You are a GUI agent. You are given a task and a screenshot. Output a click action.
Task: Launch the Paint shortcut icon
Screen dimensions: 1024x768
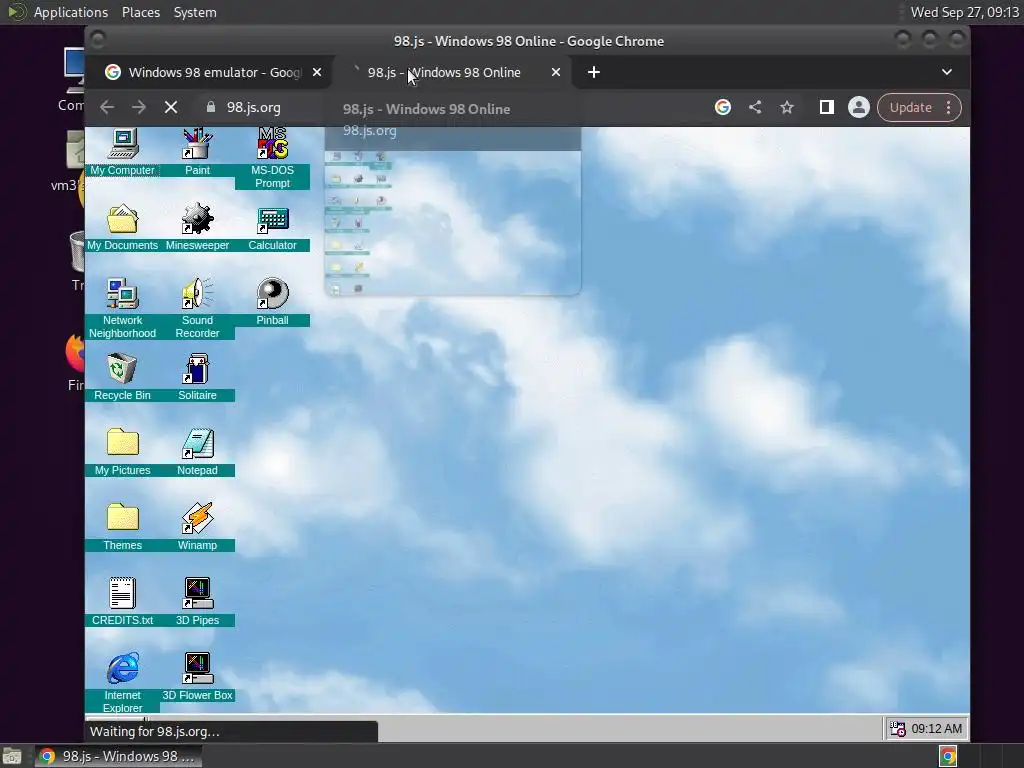(197, 152)
